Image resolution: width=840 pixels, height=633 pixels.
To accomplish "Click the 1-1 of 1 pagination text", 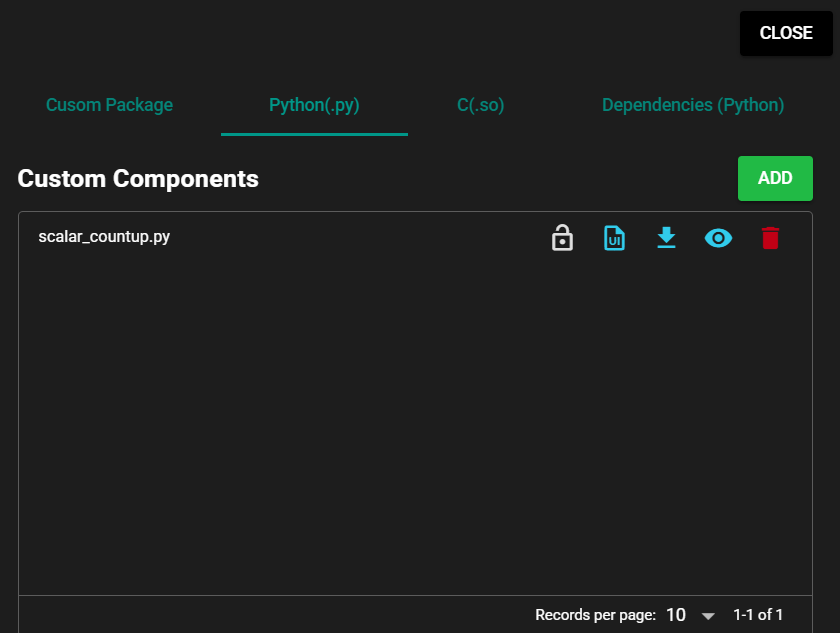I will click(x=758, y=615).
